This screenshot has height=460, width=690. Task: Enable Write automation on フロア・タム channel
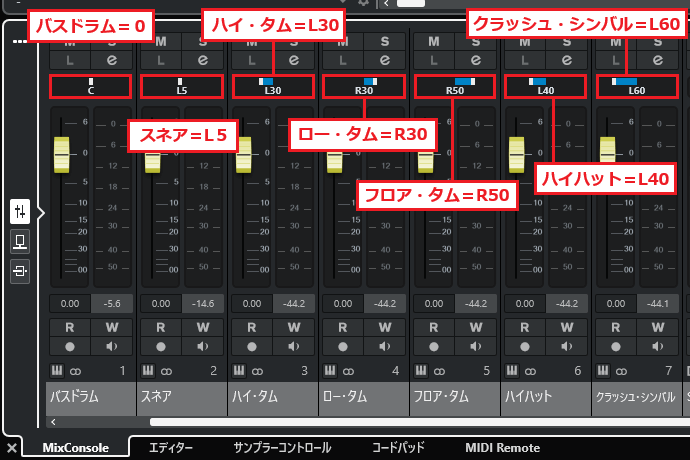[x=476, y=327]
